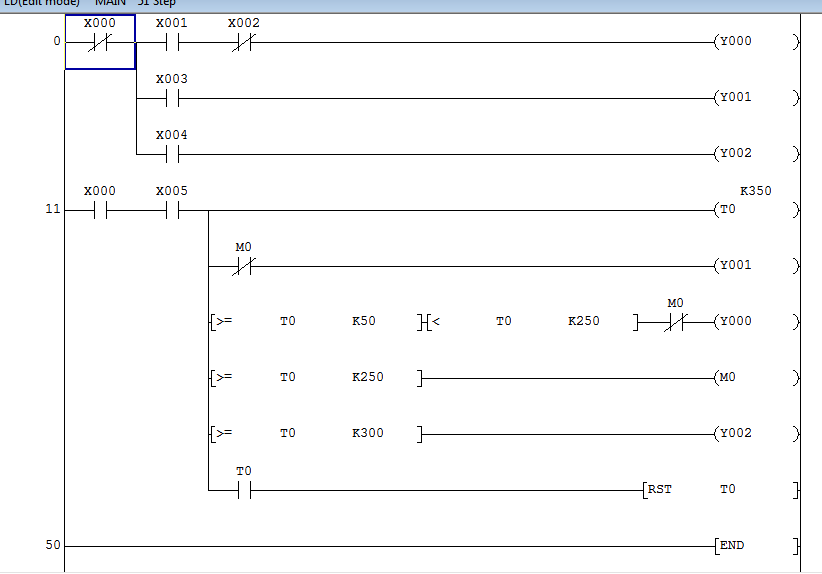Screen dimensions: 822x574
Task: Select the >= T0 K250 compare instruction
Action: coord(316,377)
